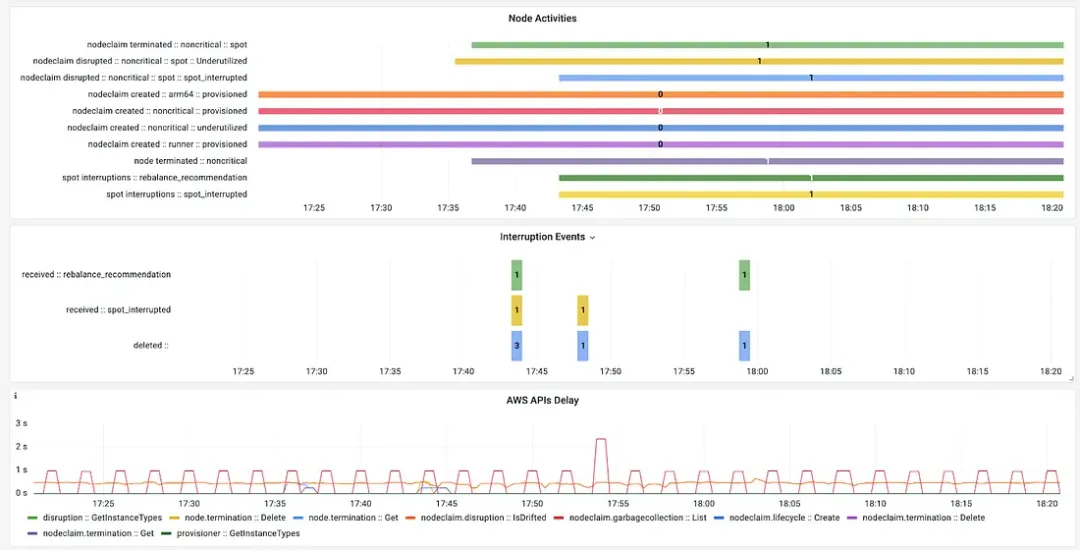Open the Node Activities panel title menu
This screenshot has height=550, width=1080.
pos(542,19)
